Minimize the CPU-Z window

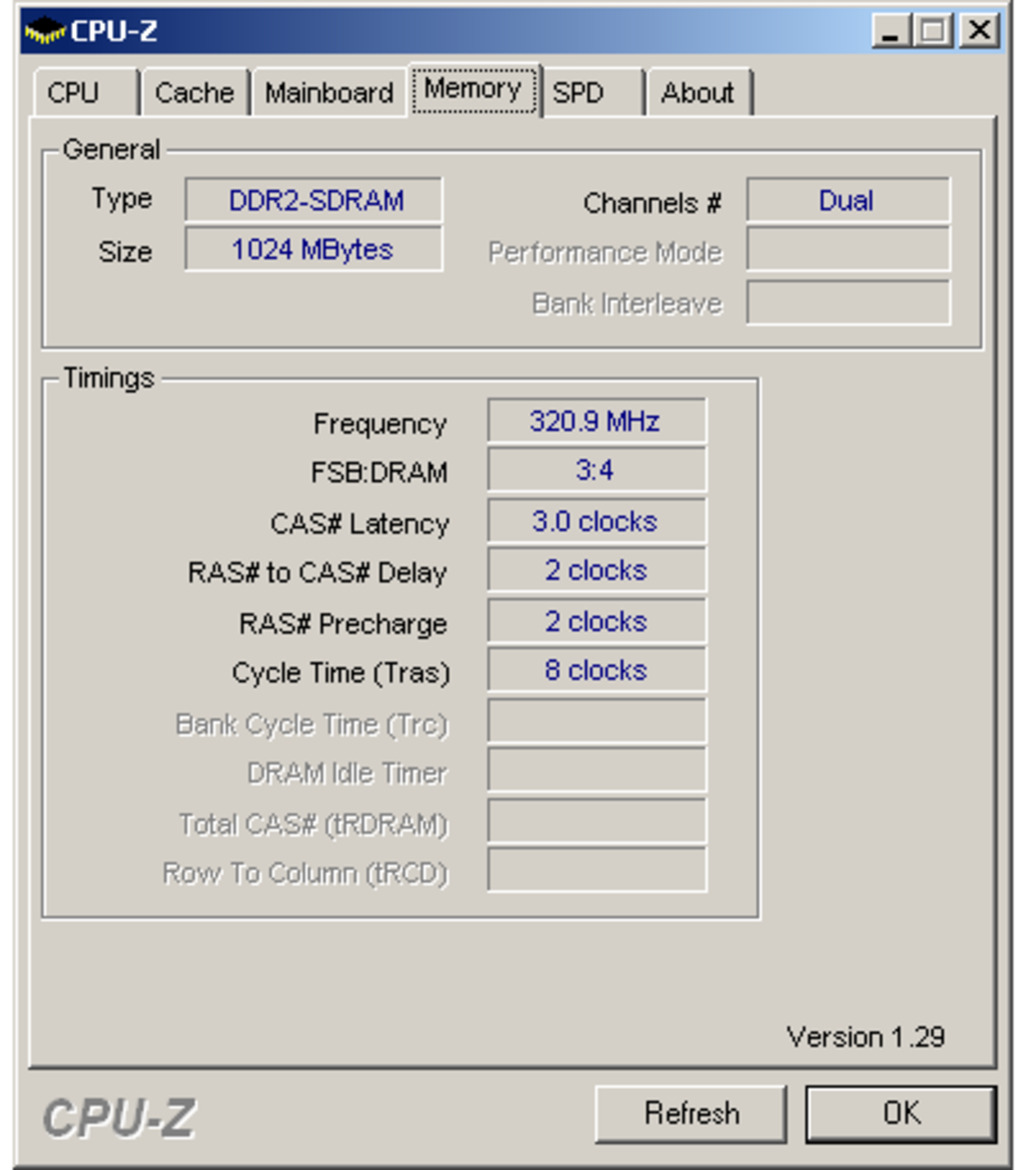[891, 31]
